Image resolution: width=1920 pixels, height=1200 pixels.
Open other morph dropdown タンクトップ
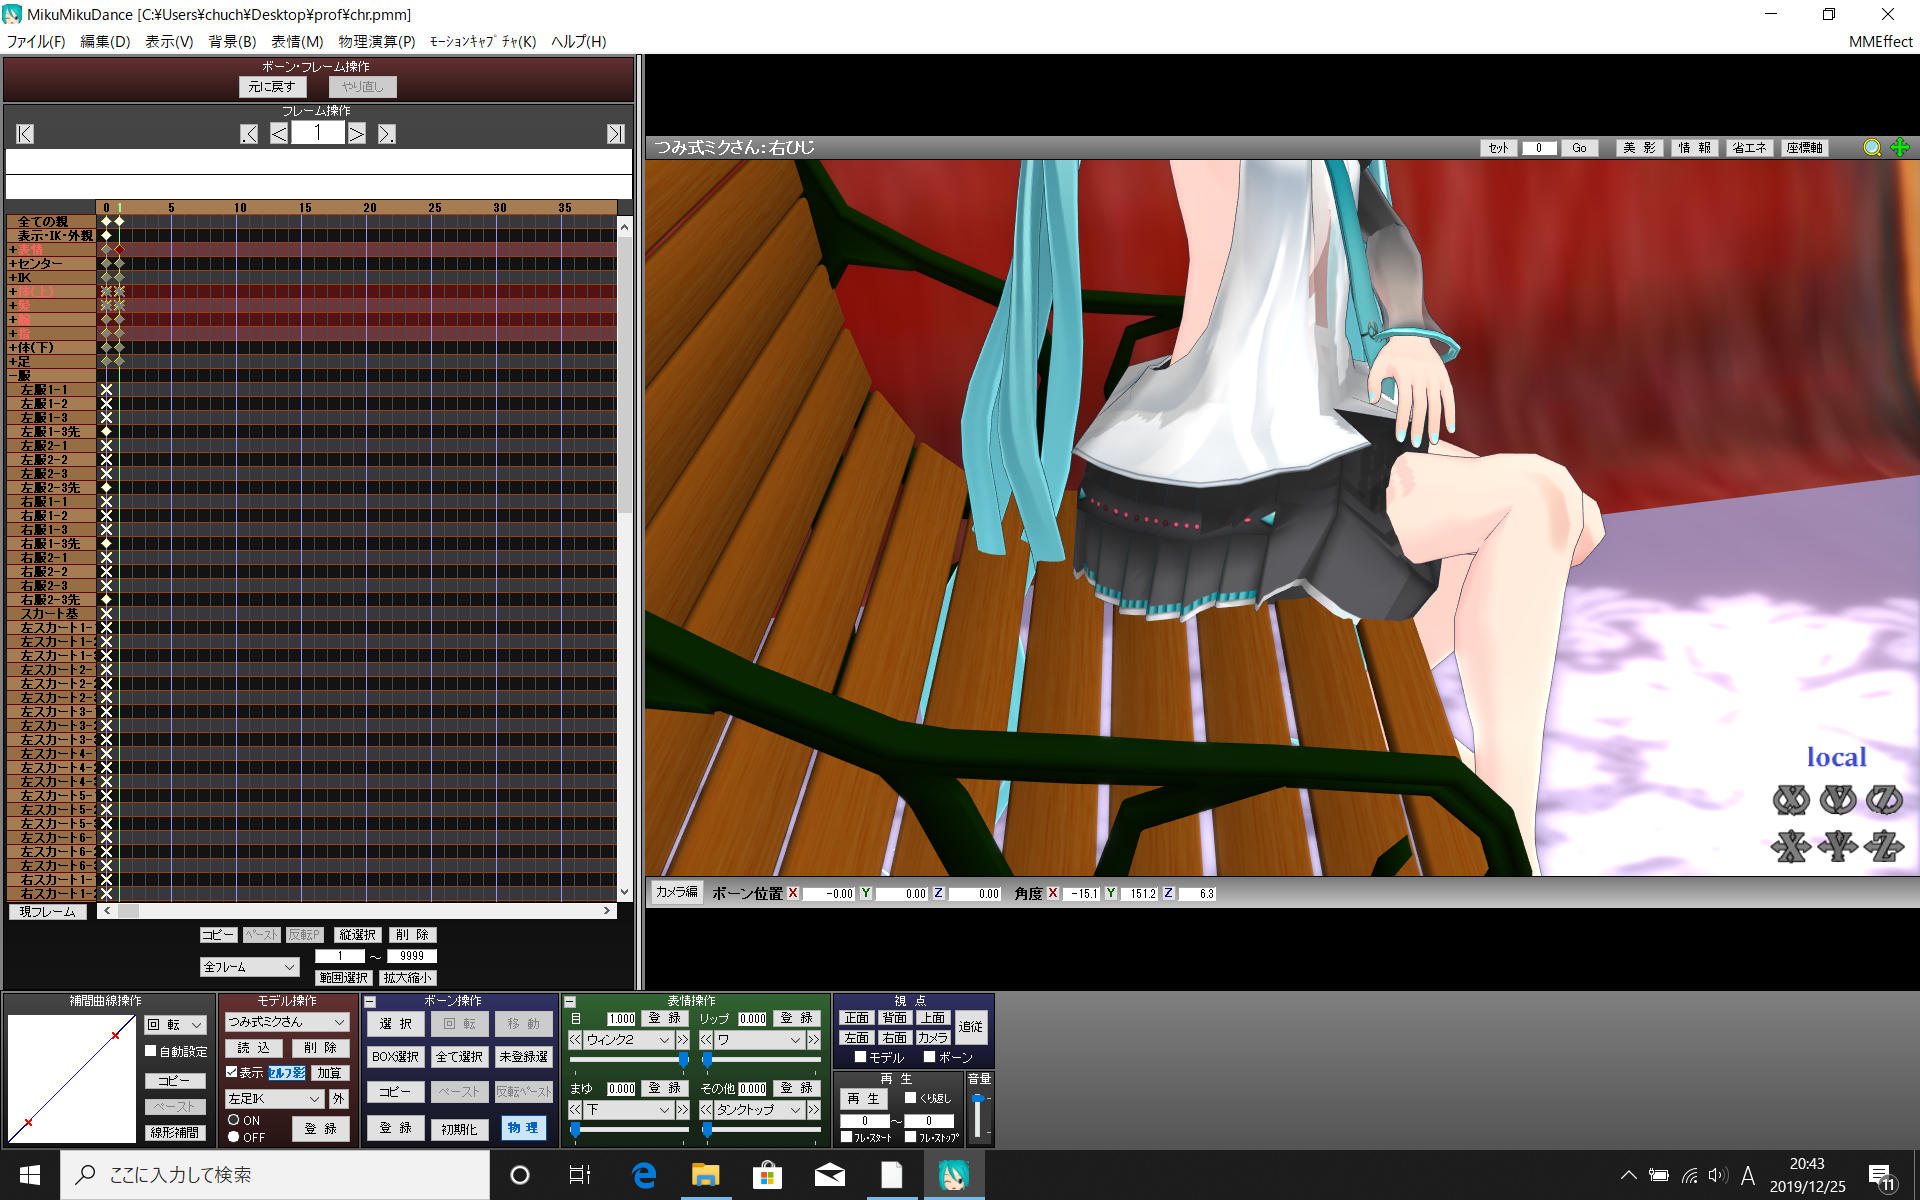759,1110
